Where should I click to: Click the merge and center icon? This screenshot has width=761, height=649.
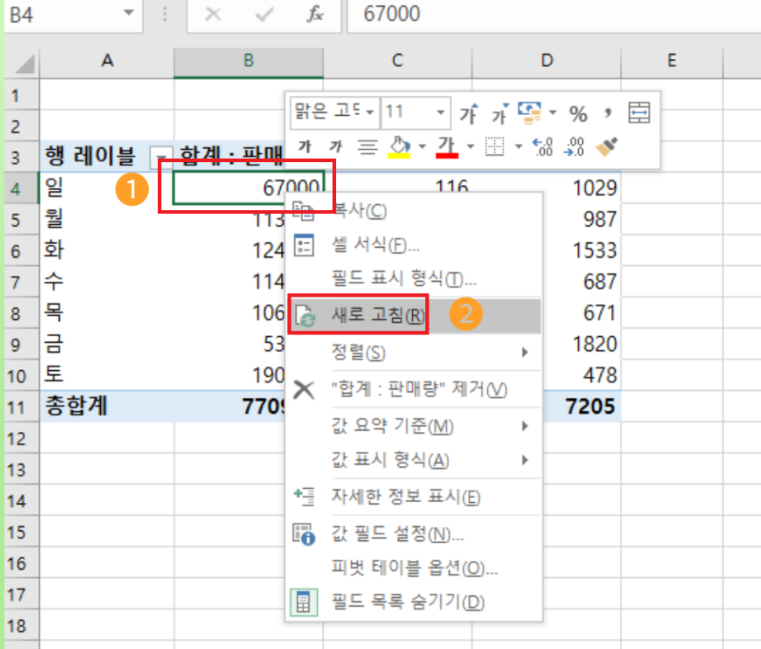tap(638, 112)
